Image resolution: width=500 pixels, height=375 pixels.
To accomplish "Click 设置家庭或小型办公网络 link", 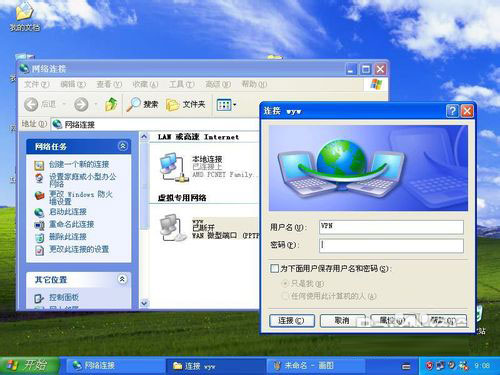I will (x=82, y=180).
